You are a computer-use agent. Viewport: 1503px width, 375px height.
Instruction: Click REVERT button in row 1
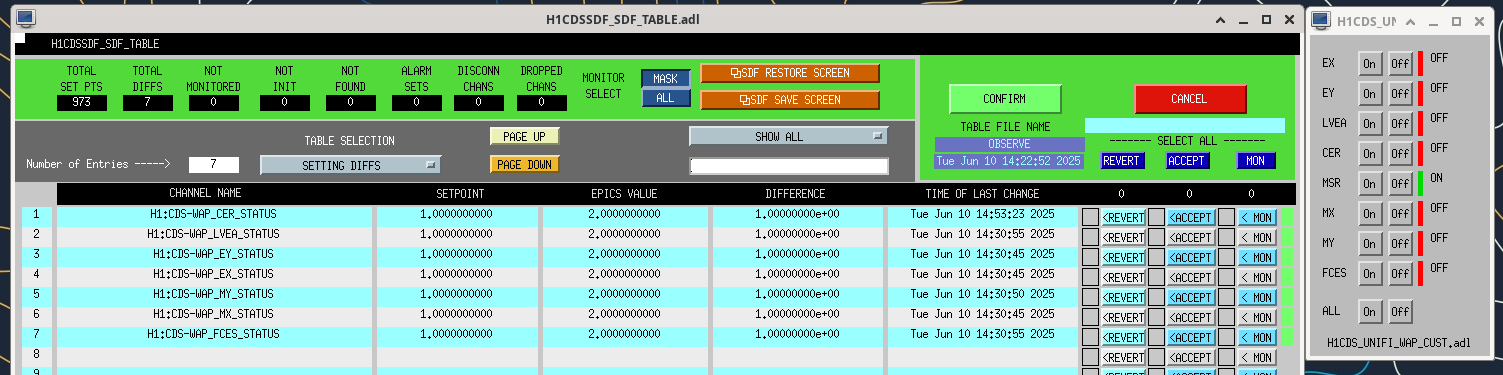(x=1123, y=217)
